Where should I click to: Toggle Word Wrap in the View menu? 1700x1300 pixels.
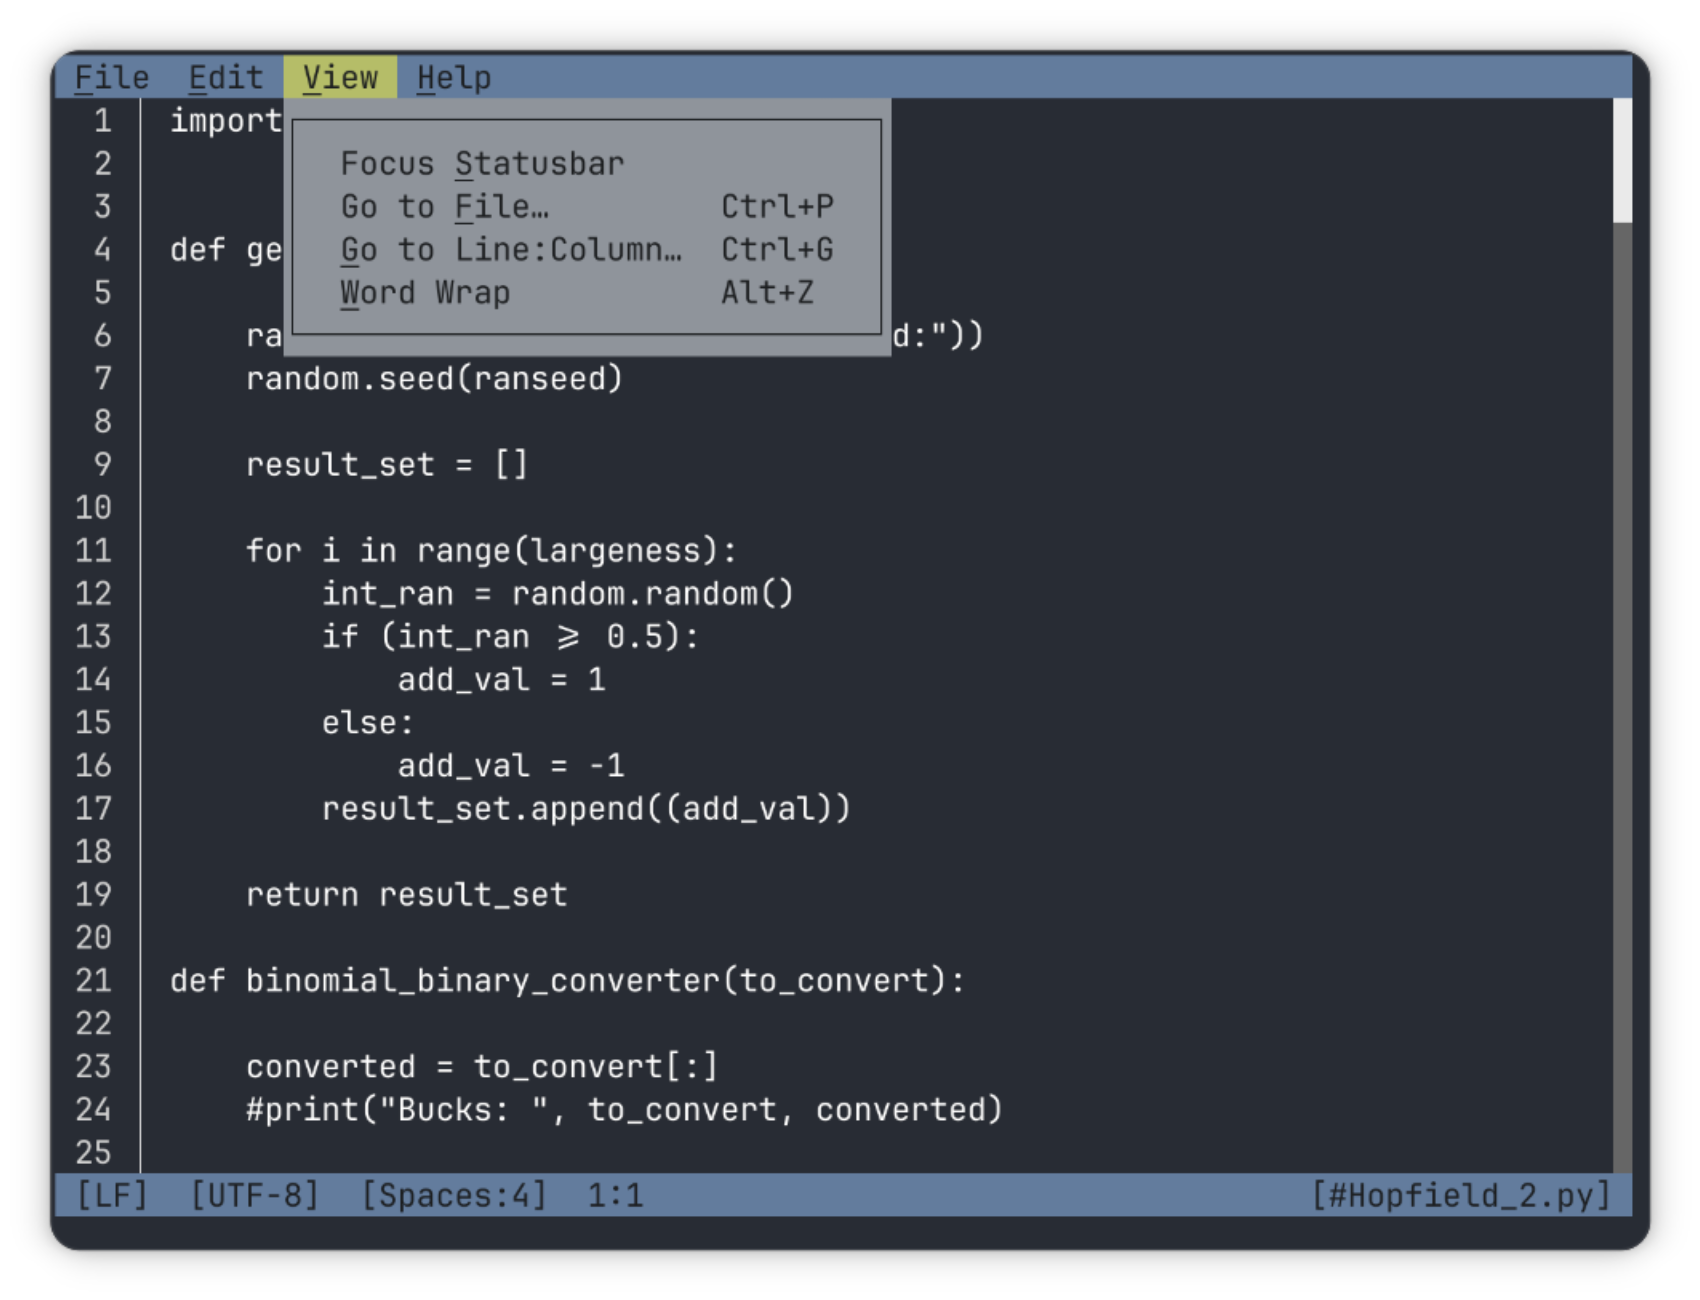[x=426, y=292]
